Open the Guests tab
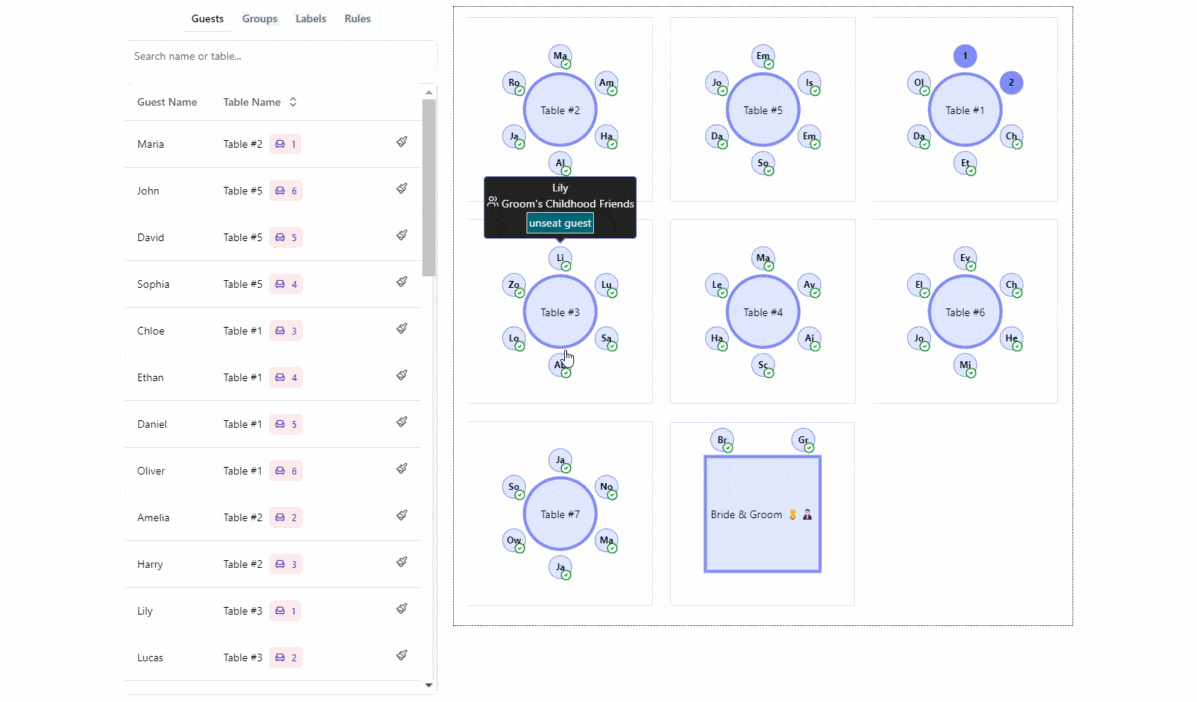Screen dimensions: 1197x702 tap(208, 18)
